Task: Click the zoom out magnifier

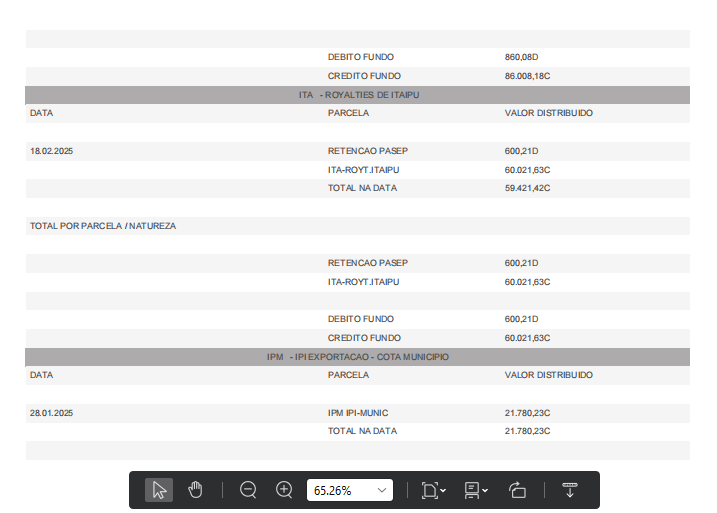Action: click(248, 490)
